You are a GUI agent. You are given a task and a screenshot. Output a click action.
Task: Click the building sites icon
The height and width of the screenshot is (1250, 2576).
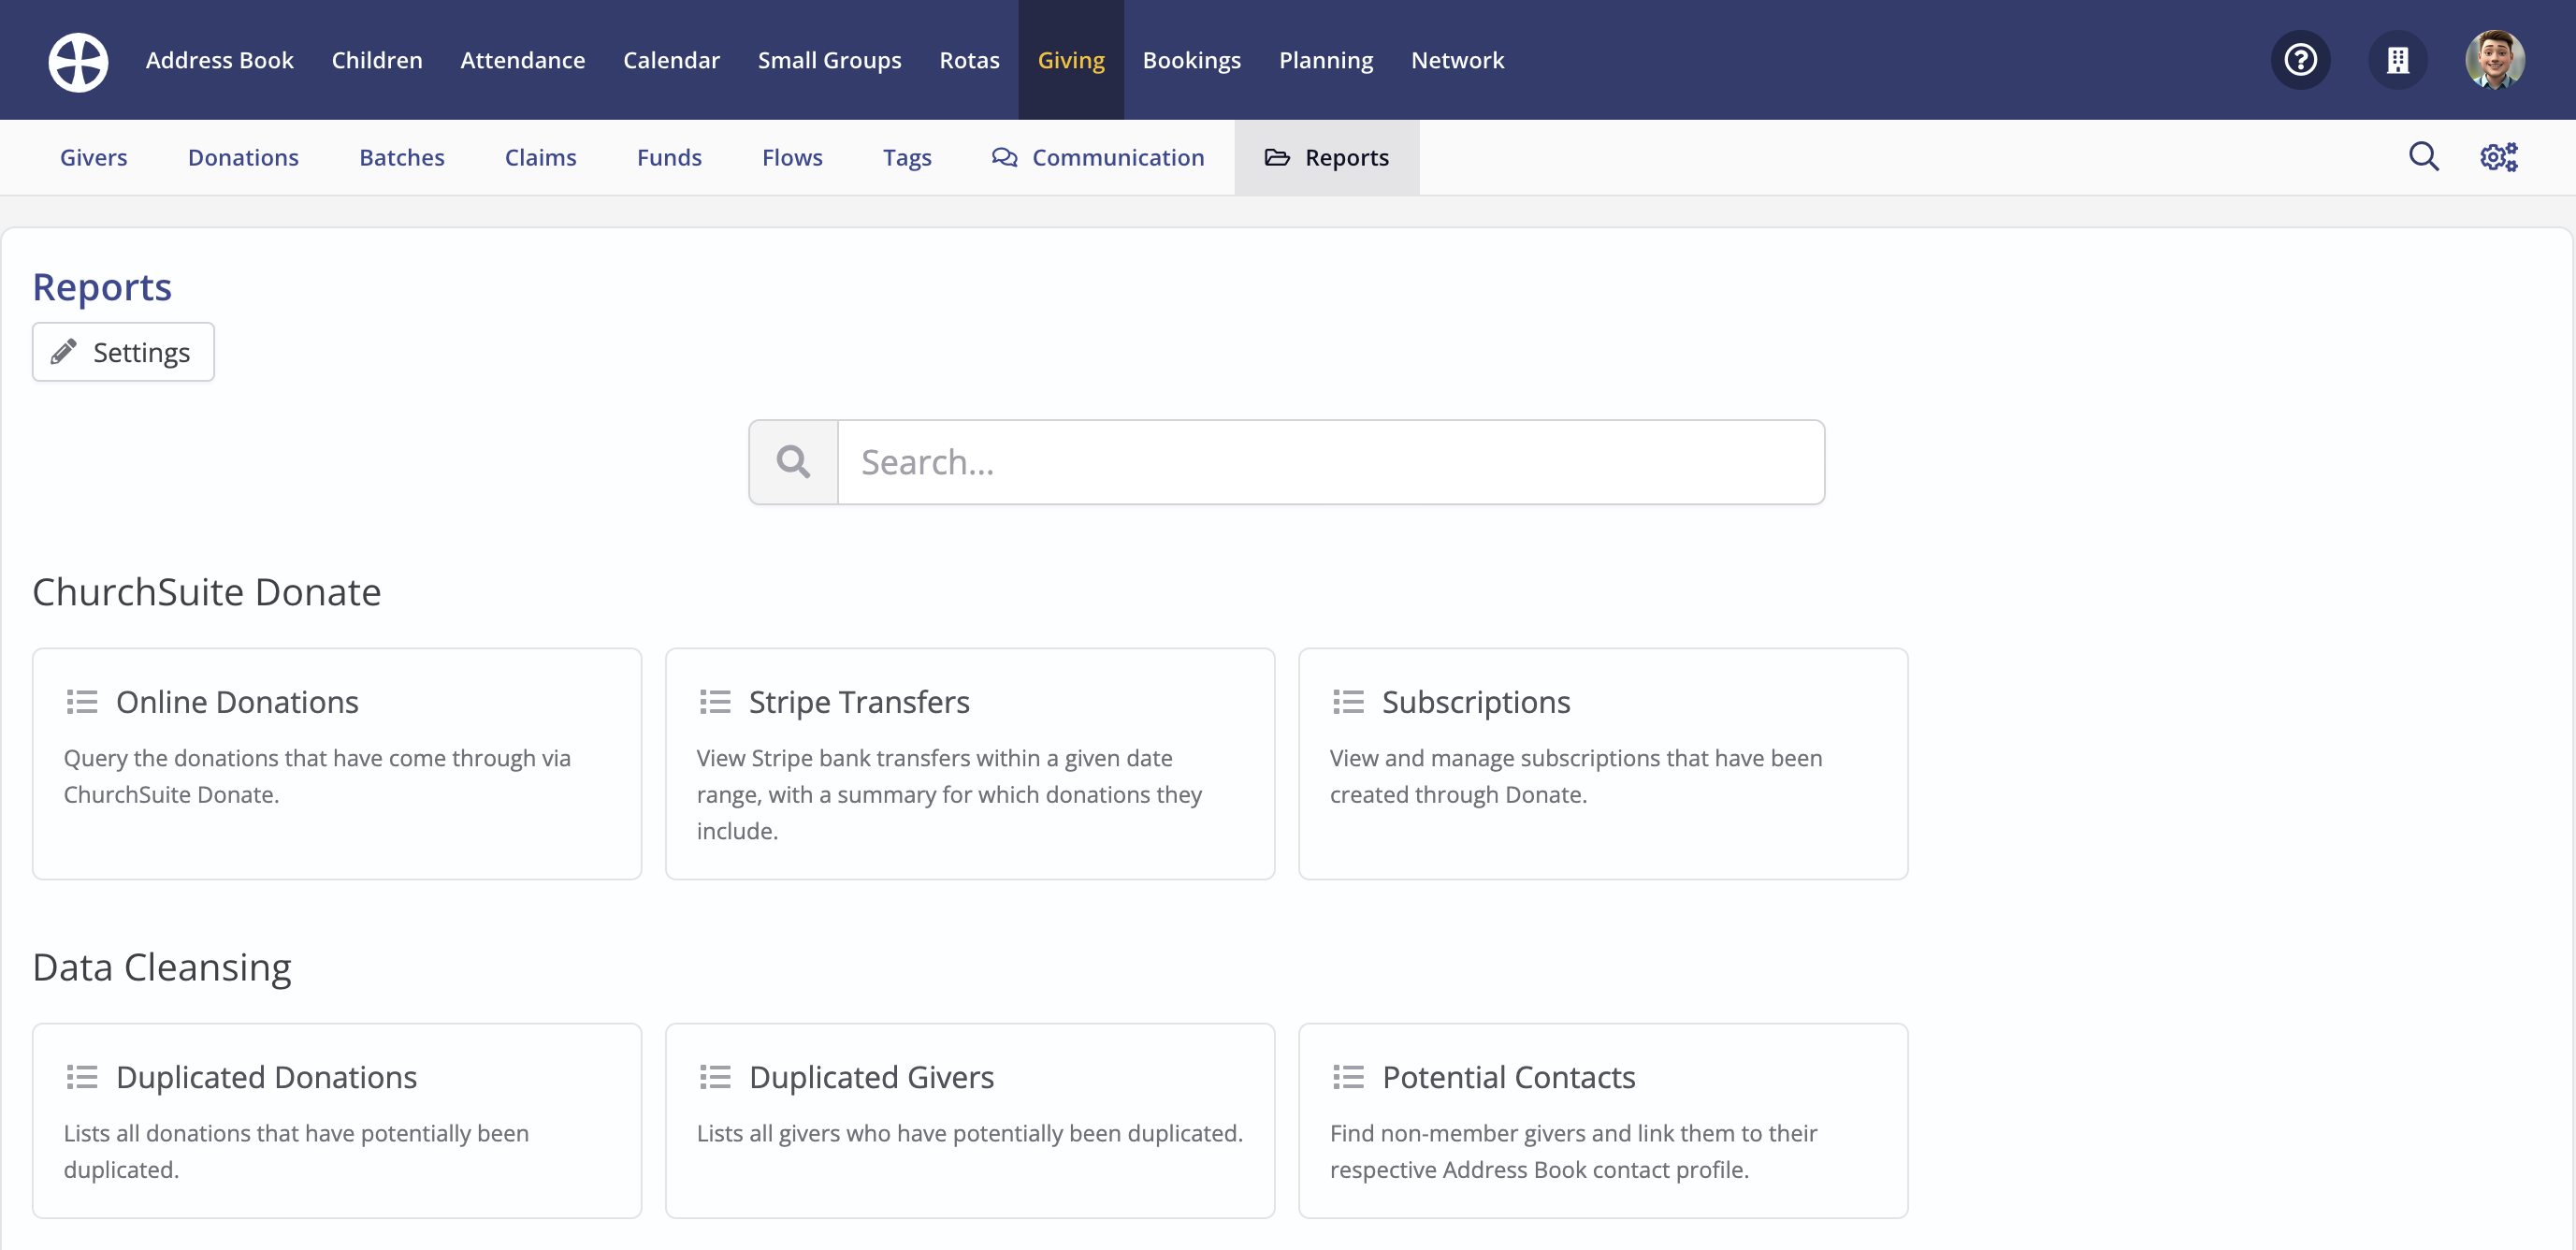click(x=2397, y=60)
